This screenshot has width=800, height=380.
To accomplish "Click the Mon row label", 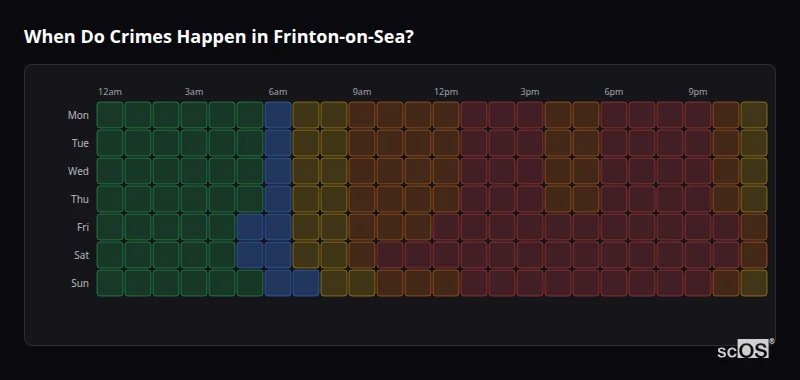I will (x=78, y=115).
